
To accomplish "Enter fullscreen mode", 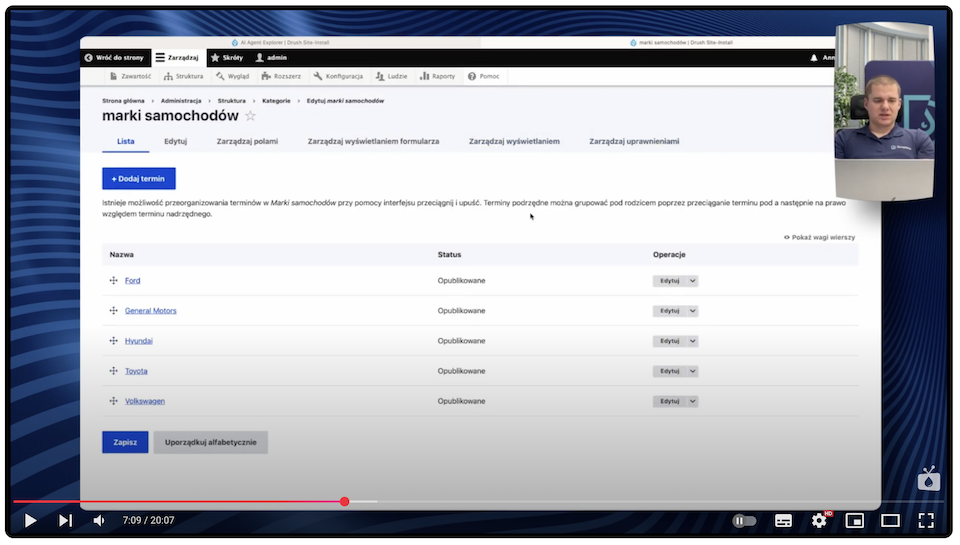I will [x=926, y=521].
